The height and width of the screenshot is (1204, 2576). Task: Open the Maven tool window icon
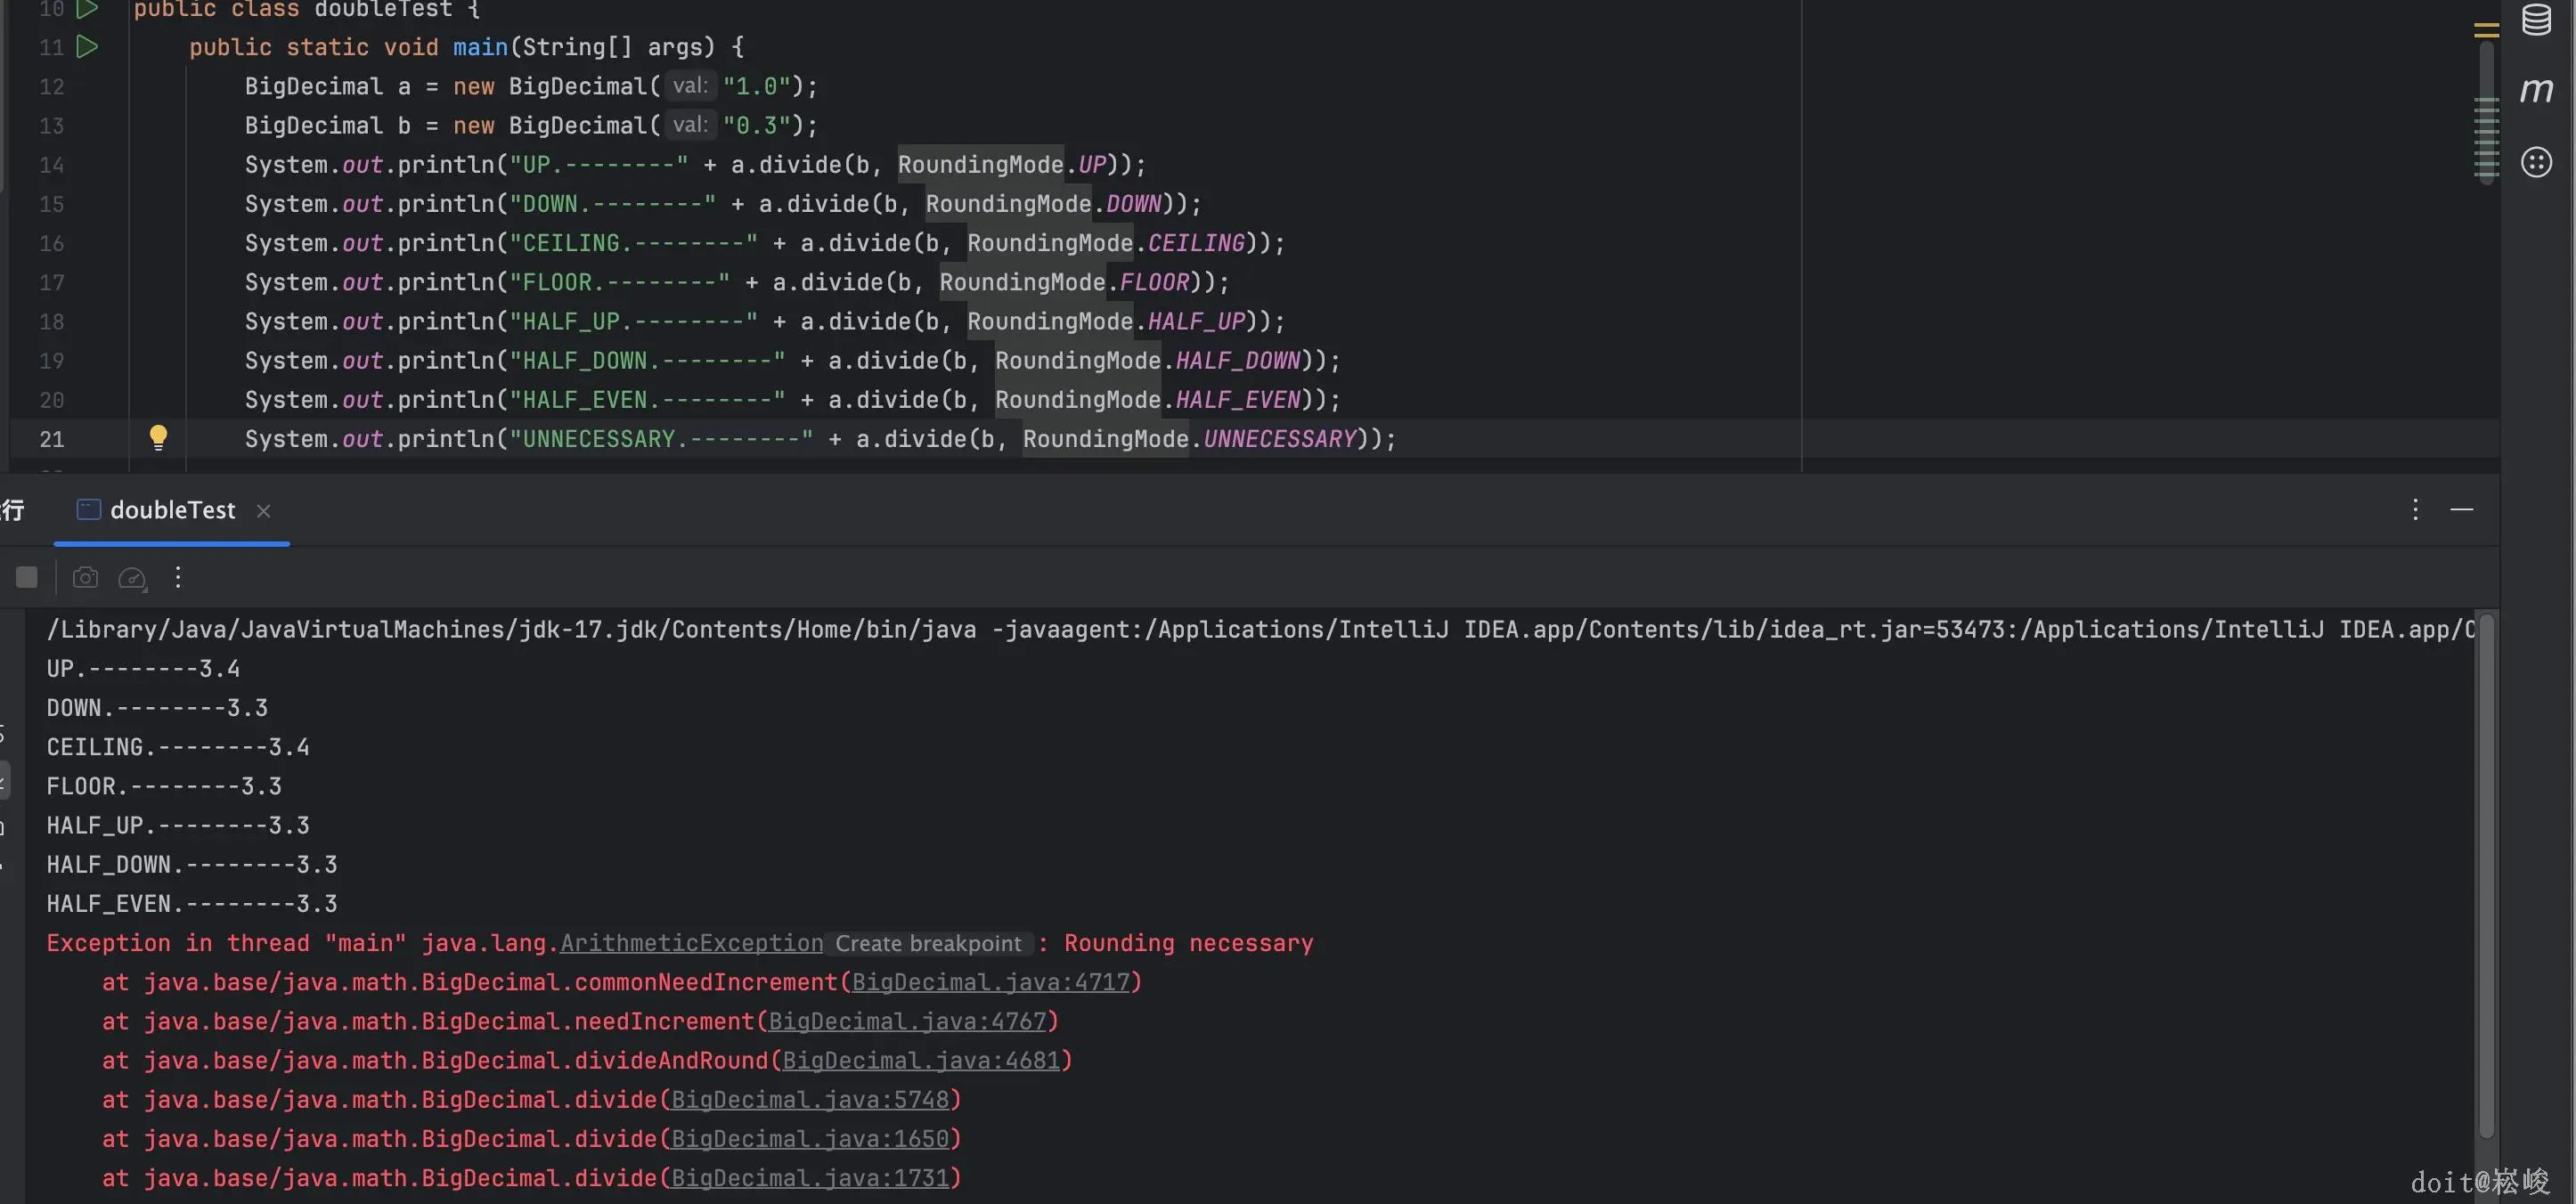(2536, 90)
